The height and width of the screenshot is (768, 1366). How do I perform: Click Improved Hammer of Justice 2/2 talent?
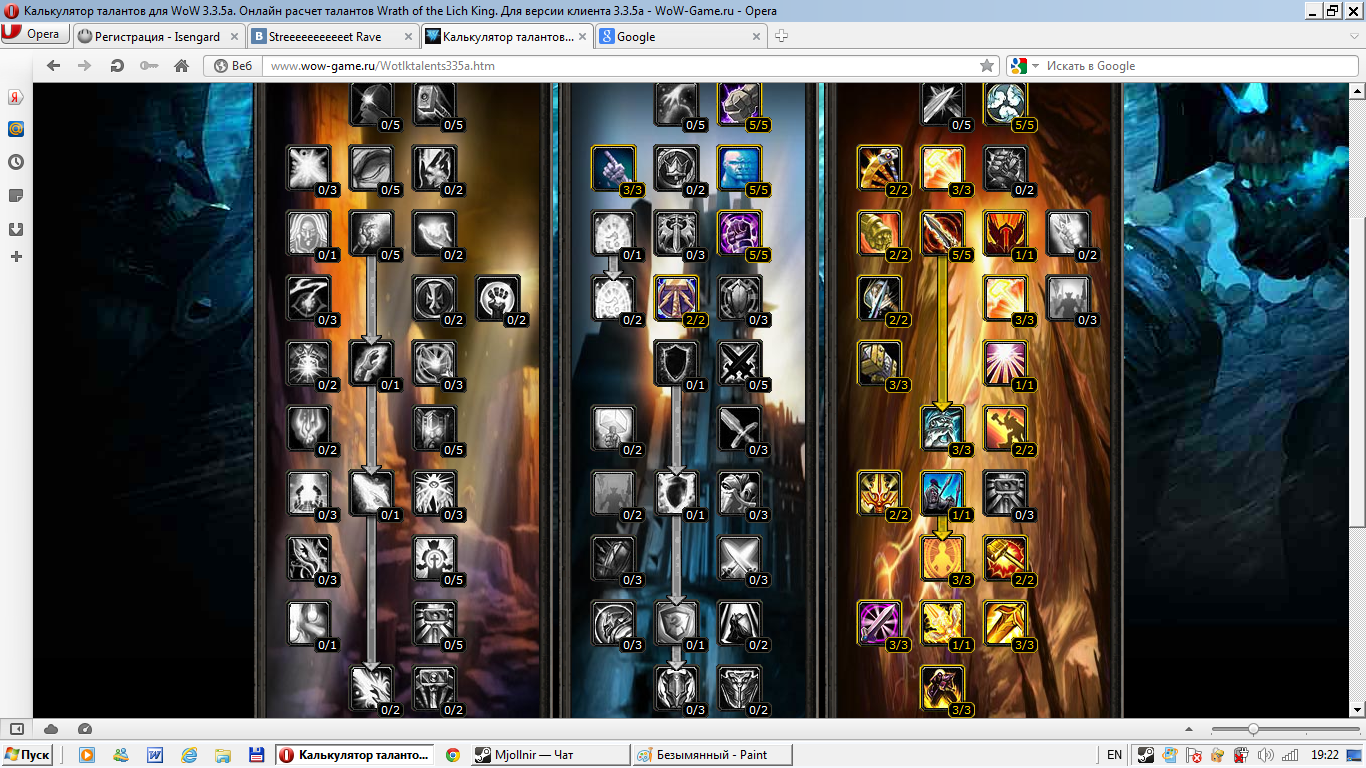pyautogui.click(x=675, y=298)
